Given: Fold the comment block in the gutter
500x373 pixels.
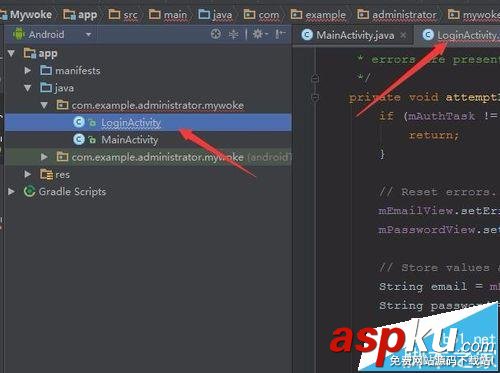Looking at the screenshot, I should pos(315,79).
